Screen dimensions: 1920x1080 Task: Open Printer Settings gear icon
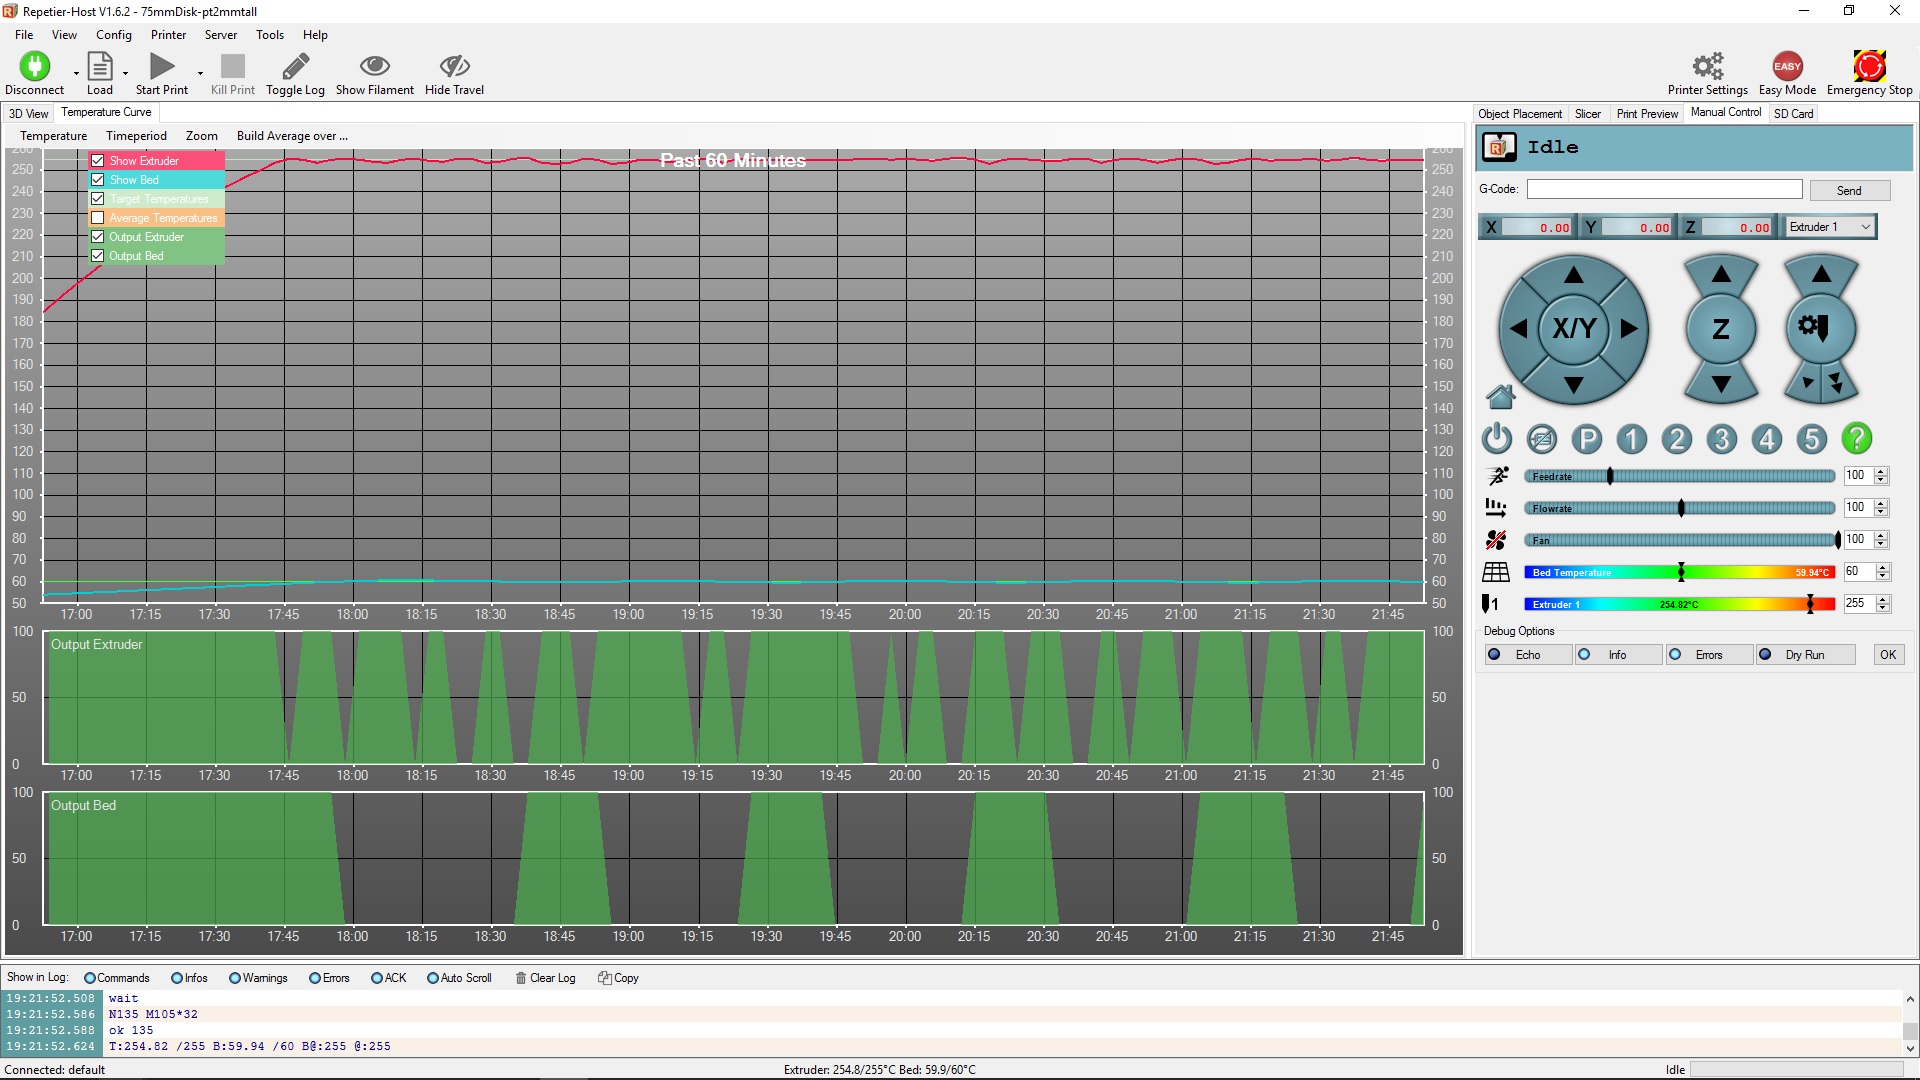coord(1707,67)
